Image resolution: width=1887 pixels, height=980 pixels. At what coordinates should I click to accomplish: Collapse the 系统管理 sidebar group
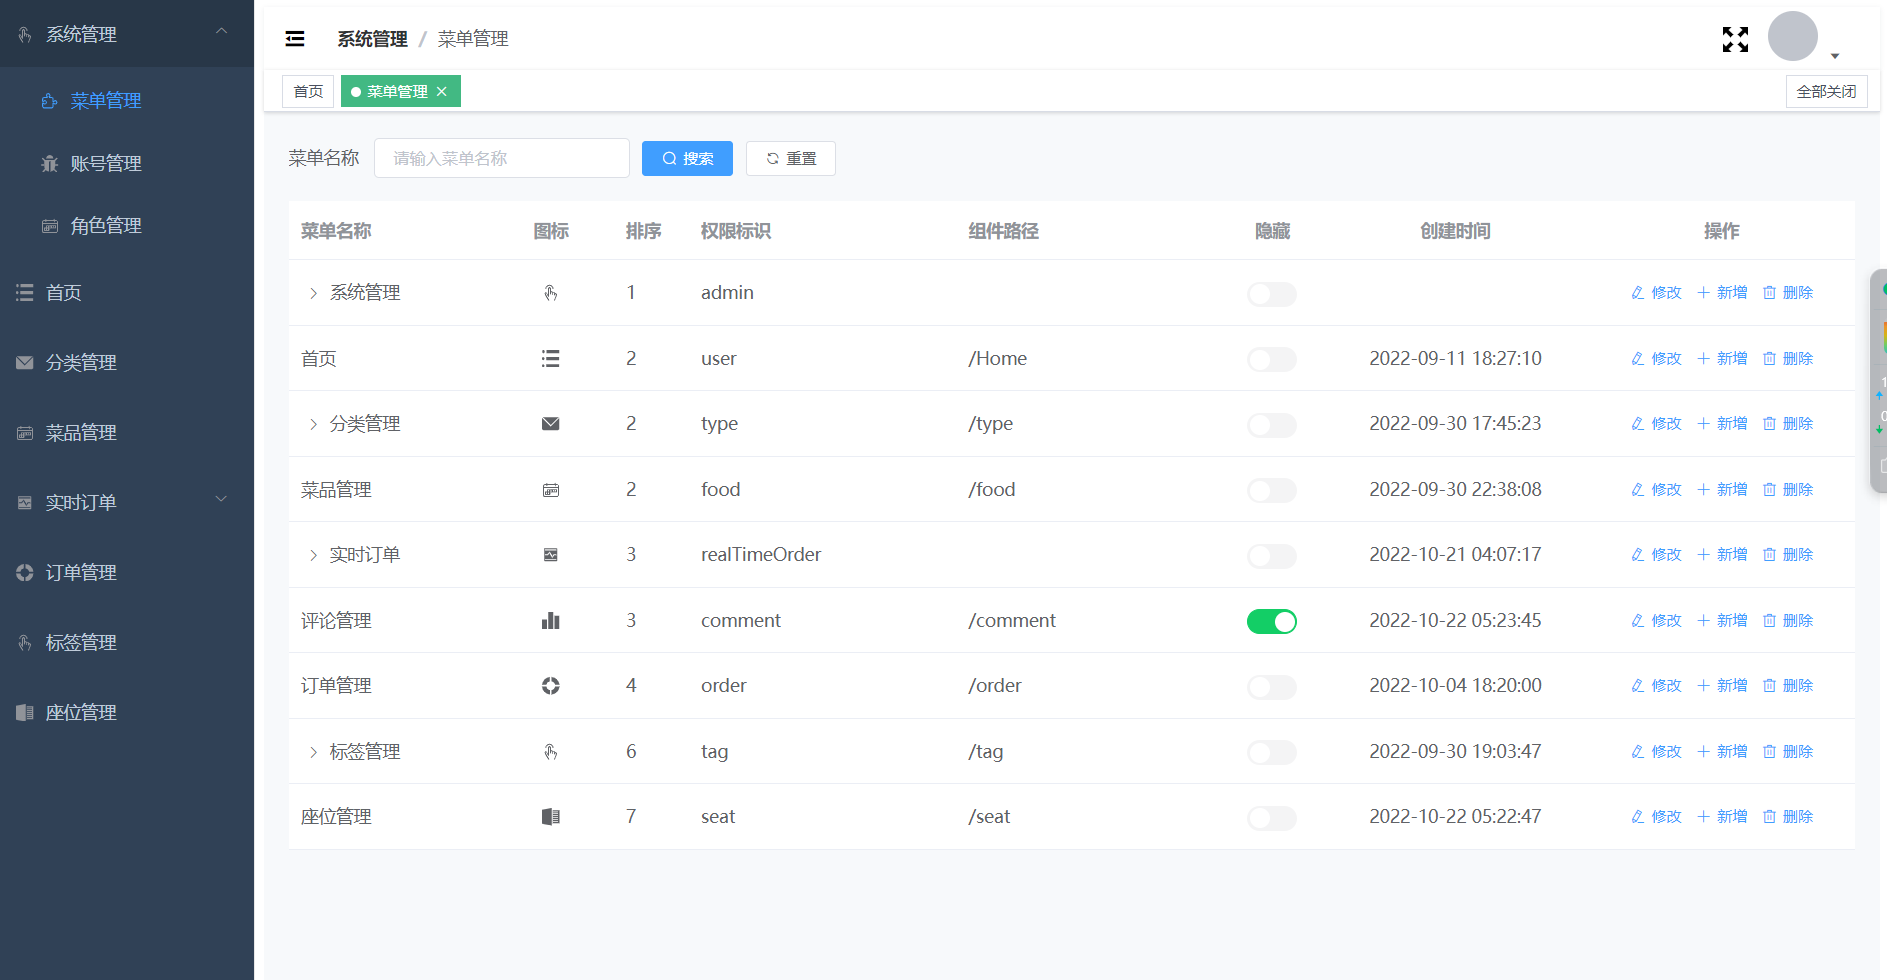(x=127, y=34)
